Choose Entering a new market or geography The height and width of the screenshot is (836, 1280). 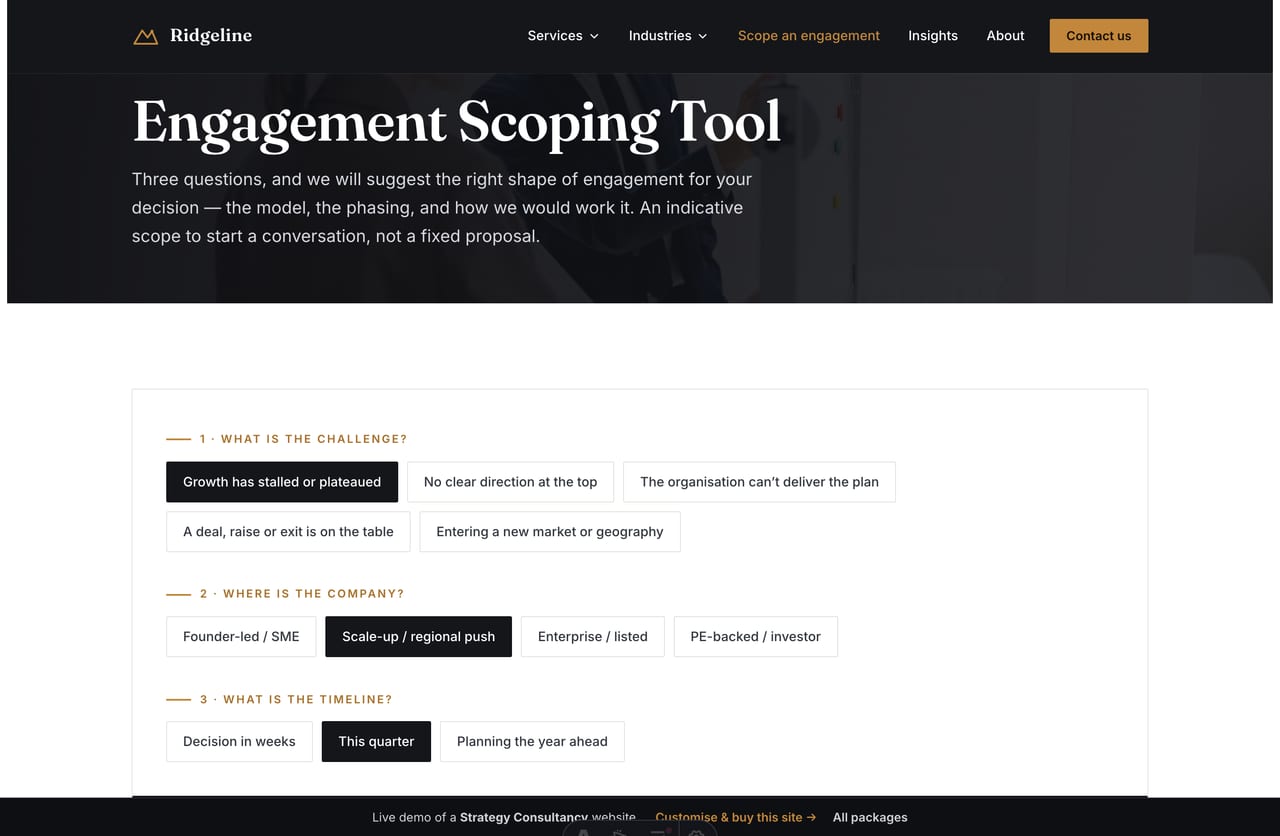coord(550,532)
